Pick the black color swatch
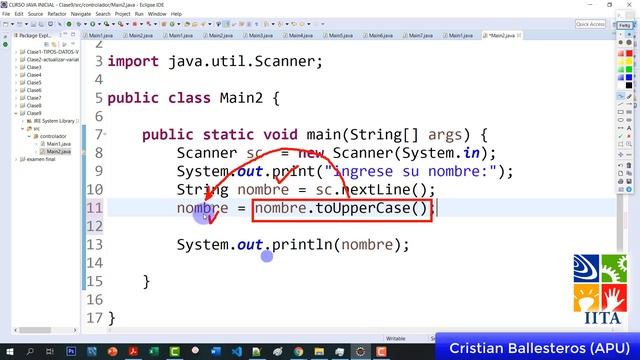 pyautogui.click(x=629, y=85)
